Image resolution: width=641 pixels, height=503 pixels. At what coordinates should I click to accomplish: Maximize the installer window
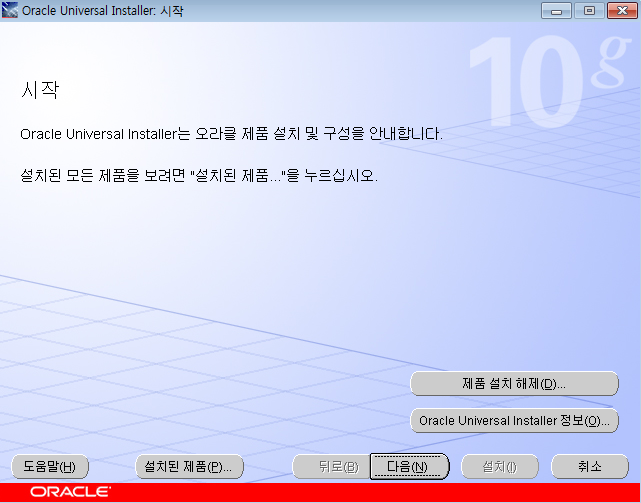(x=589, y=11)
